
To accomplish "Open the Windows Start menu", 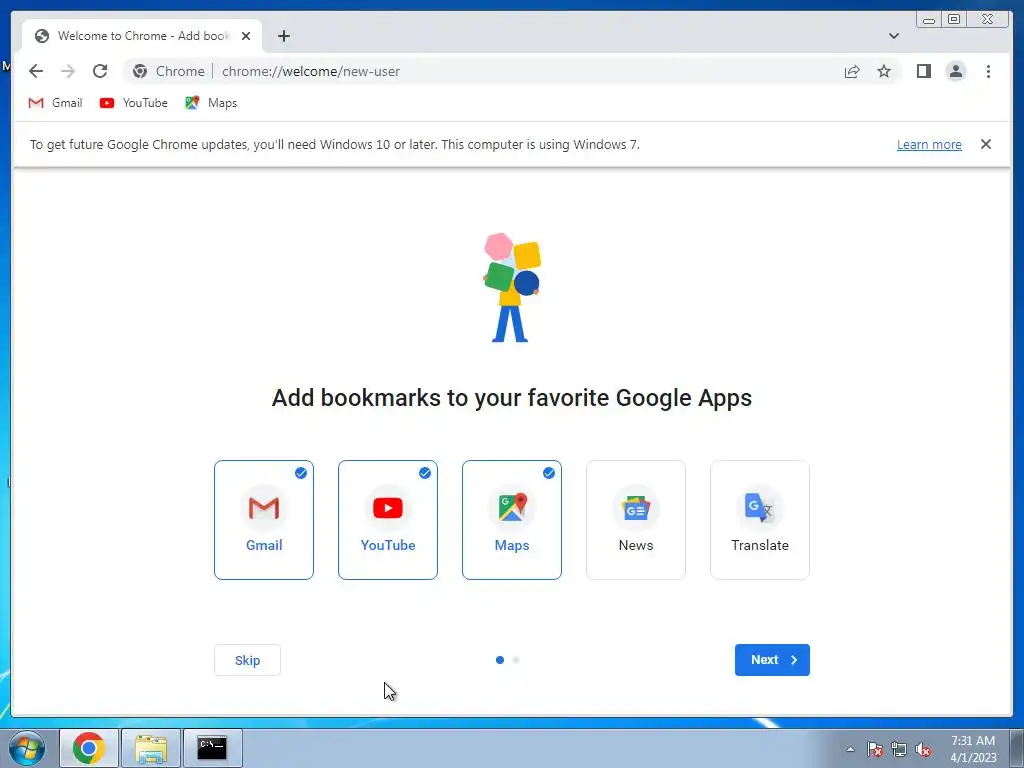I will [x=27, y=748].
